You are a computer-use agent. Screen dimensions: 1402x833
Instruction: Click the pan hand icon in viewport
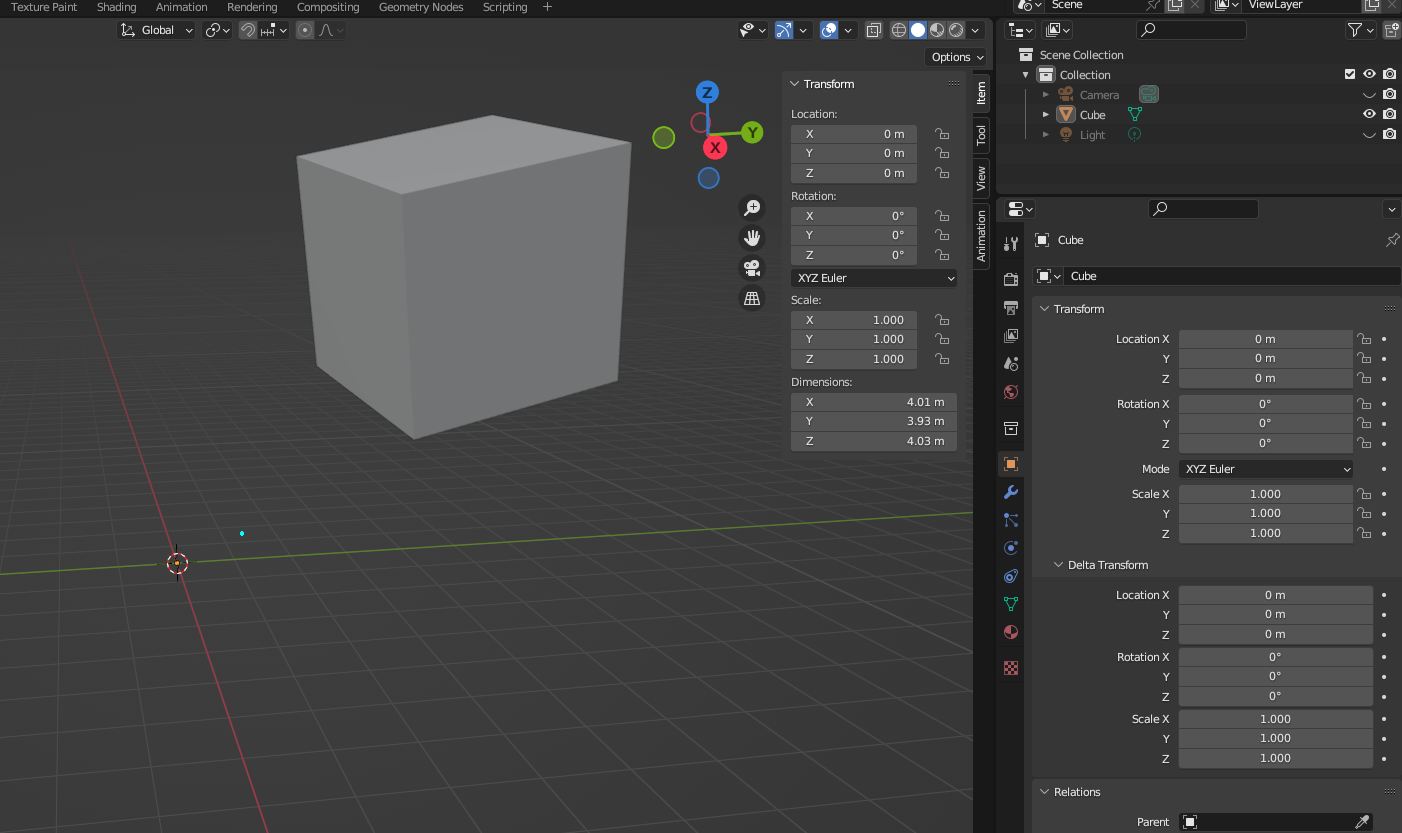point(752,238)
